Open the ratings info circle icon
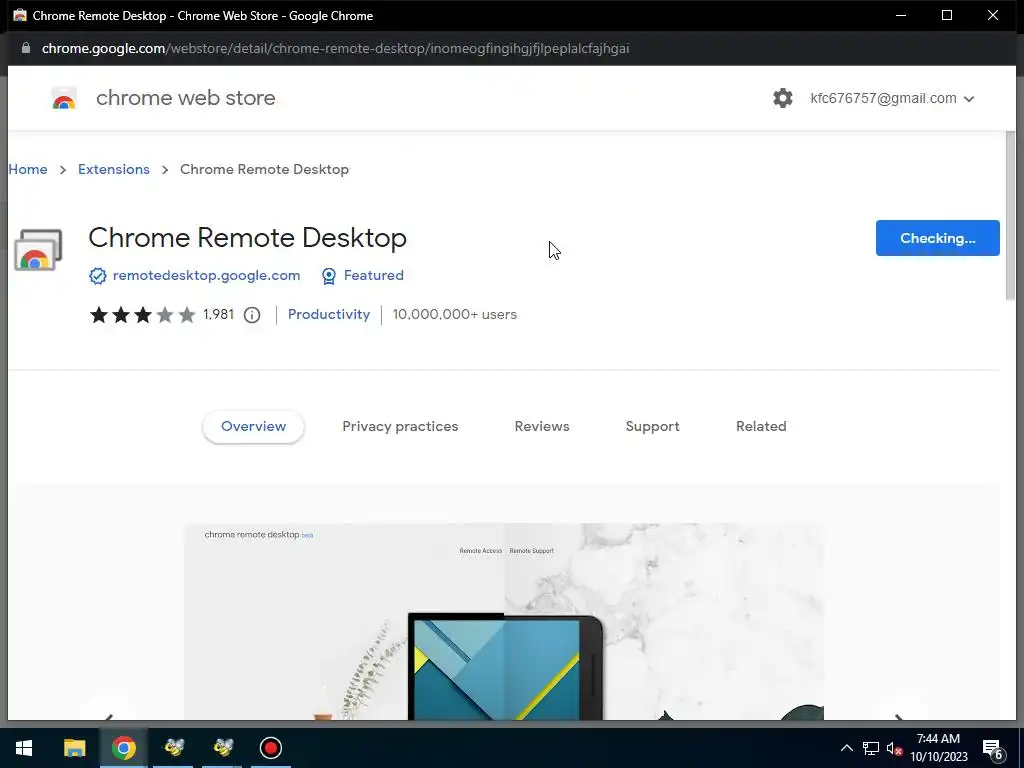Image resolution: width=1024 pixels, height=768 pixels. coord(251,315)
